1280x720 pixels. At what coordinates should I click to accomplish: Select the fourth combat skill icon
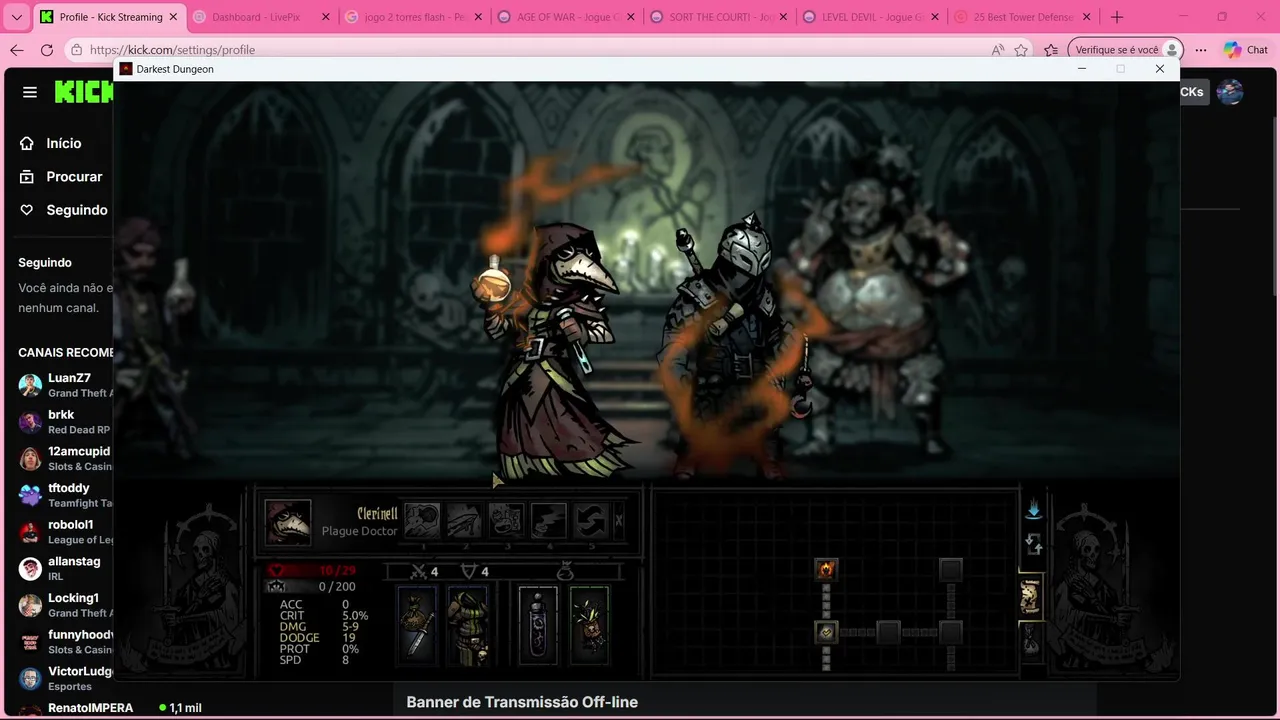[x=548, y=521]
